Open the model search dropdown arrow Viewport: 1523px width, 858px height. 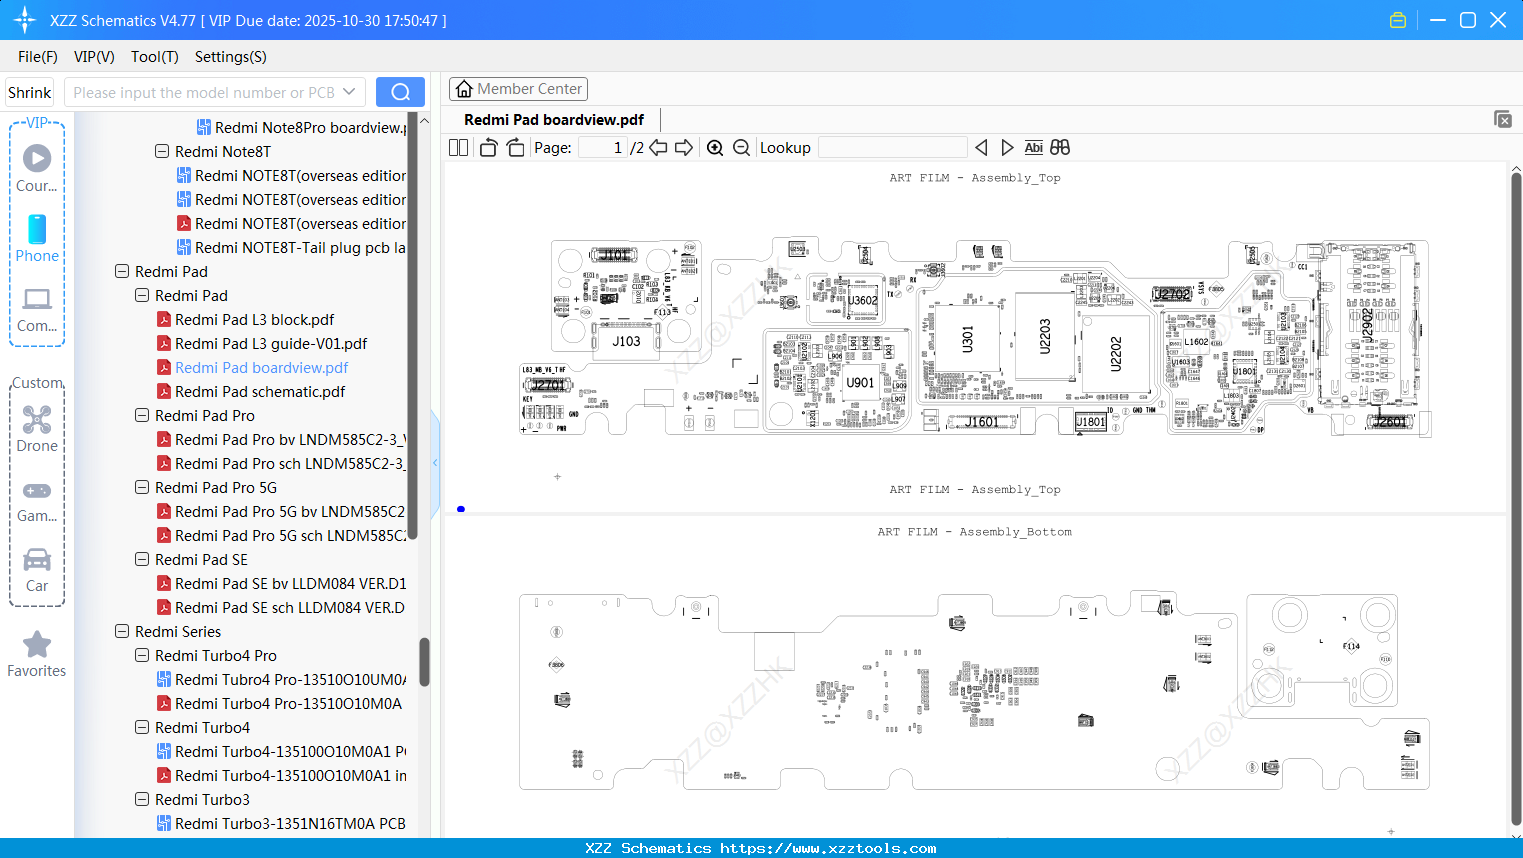(352, 91)
